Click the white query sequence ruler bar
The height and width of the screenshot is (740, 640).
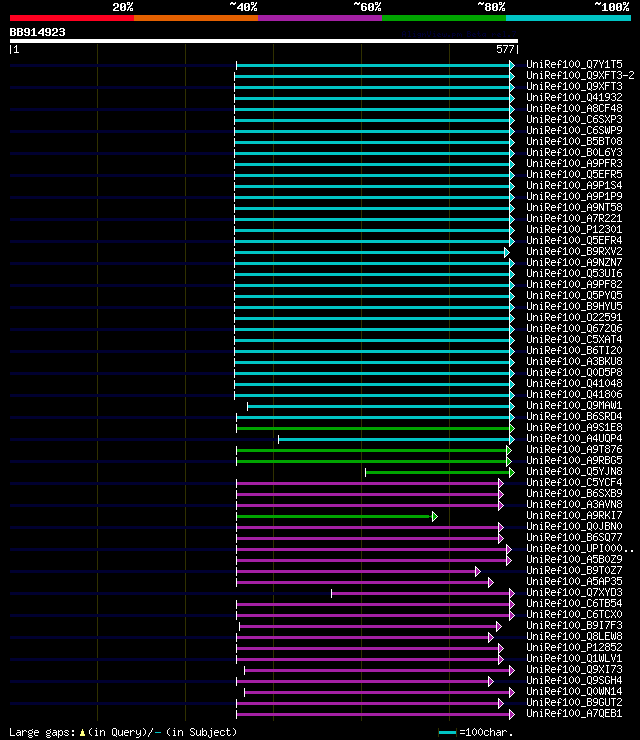click(264, 41)
